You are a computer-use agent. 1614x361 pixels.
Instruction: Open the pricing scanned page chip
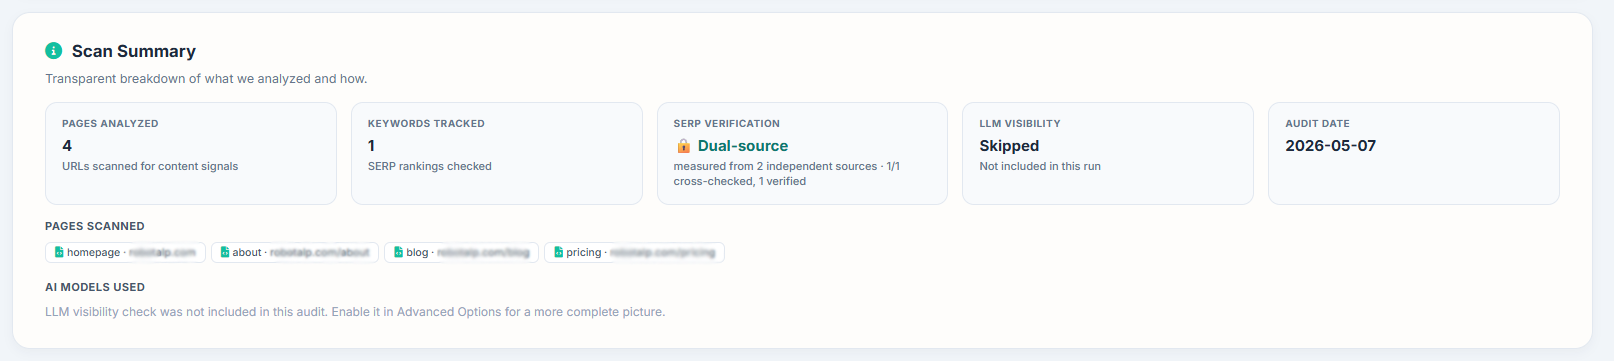[634, 253]
